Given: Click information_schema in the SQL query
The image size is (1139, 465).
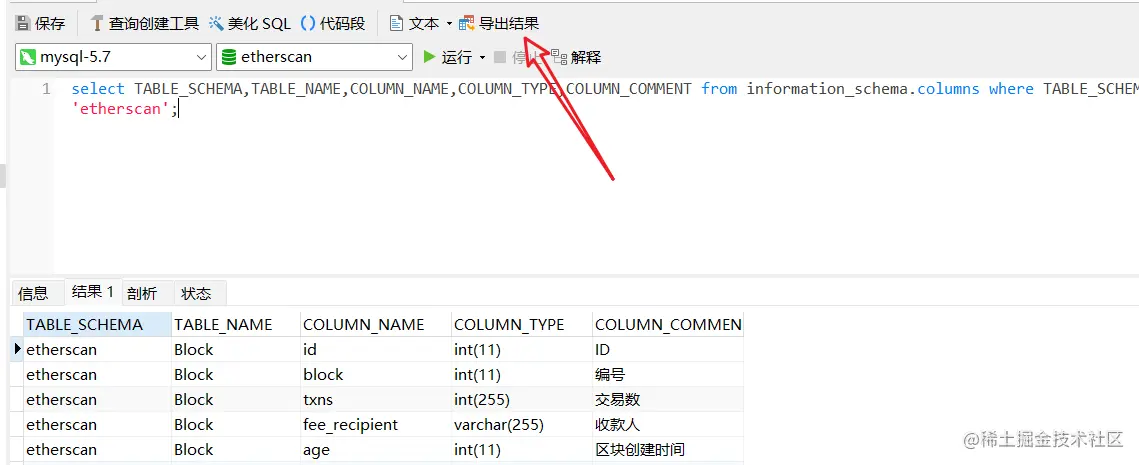Looking at the screenshot, I should point(827,89).
